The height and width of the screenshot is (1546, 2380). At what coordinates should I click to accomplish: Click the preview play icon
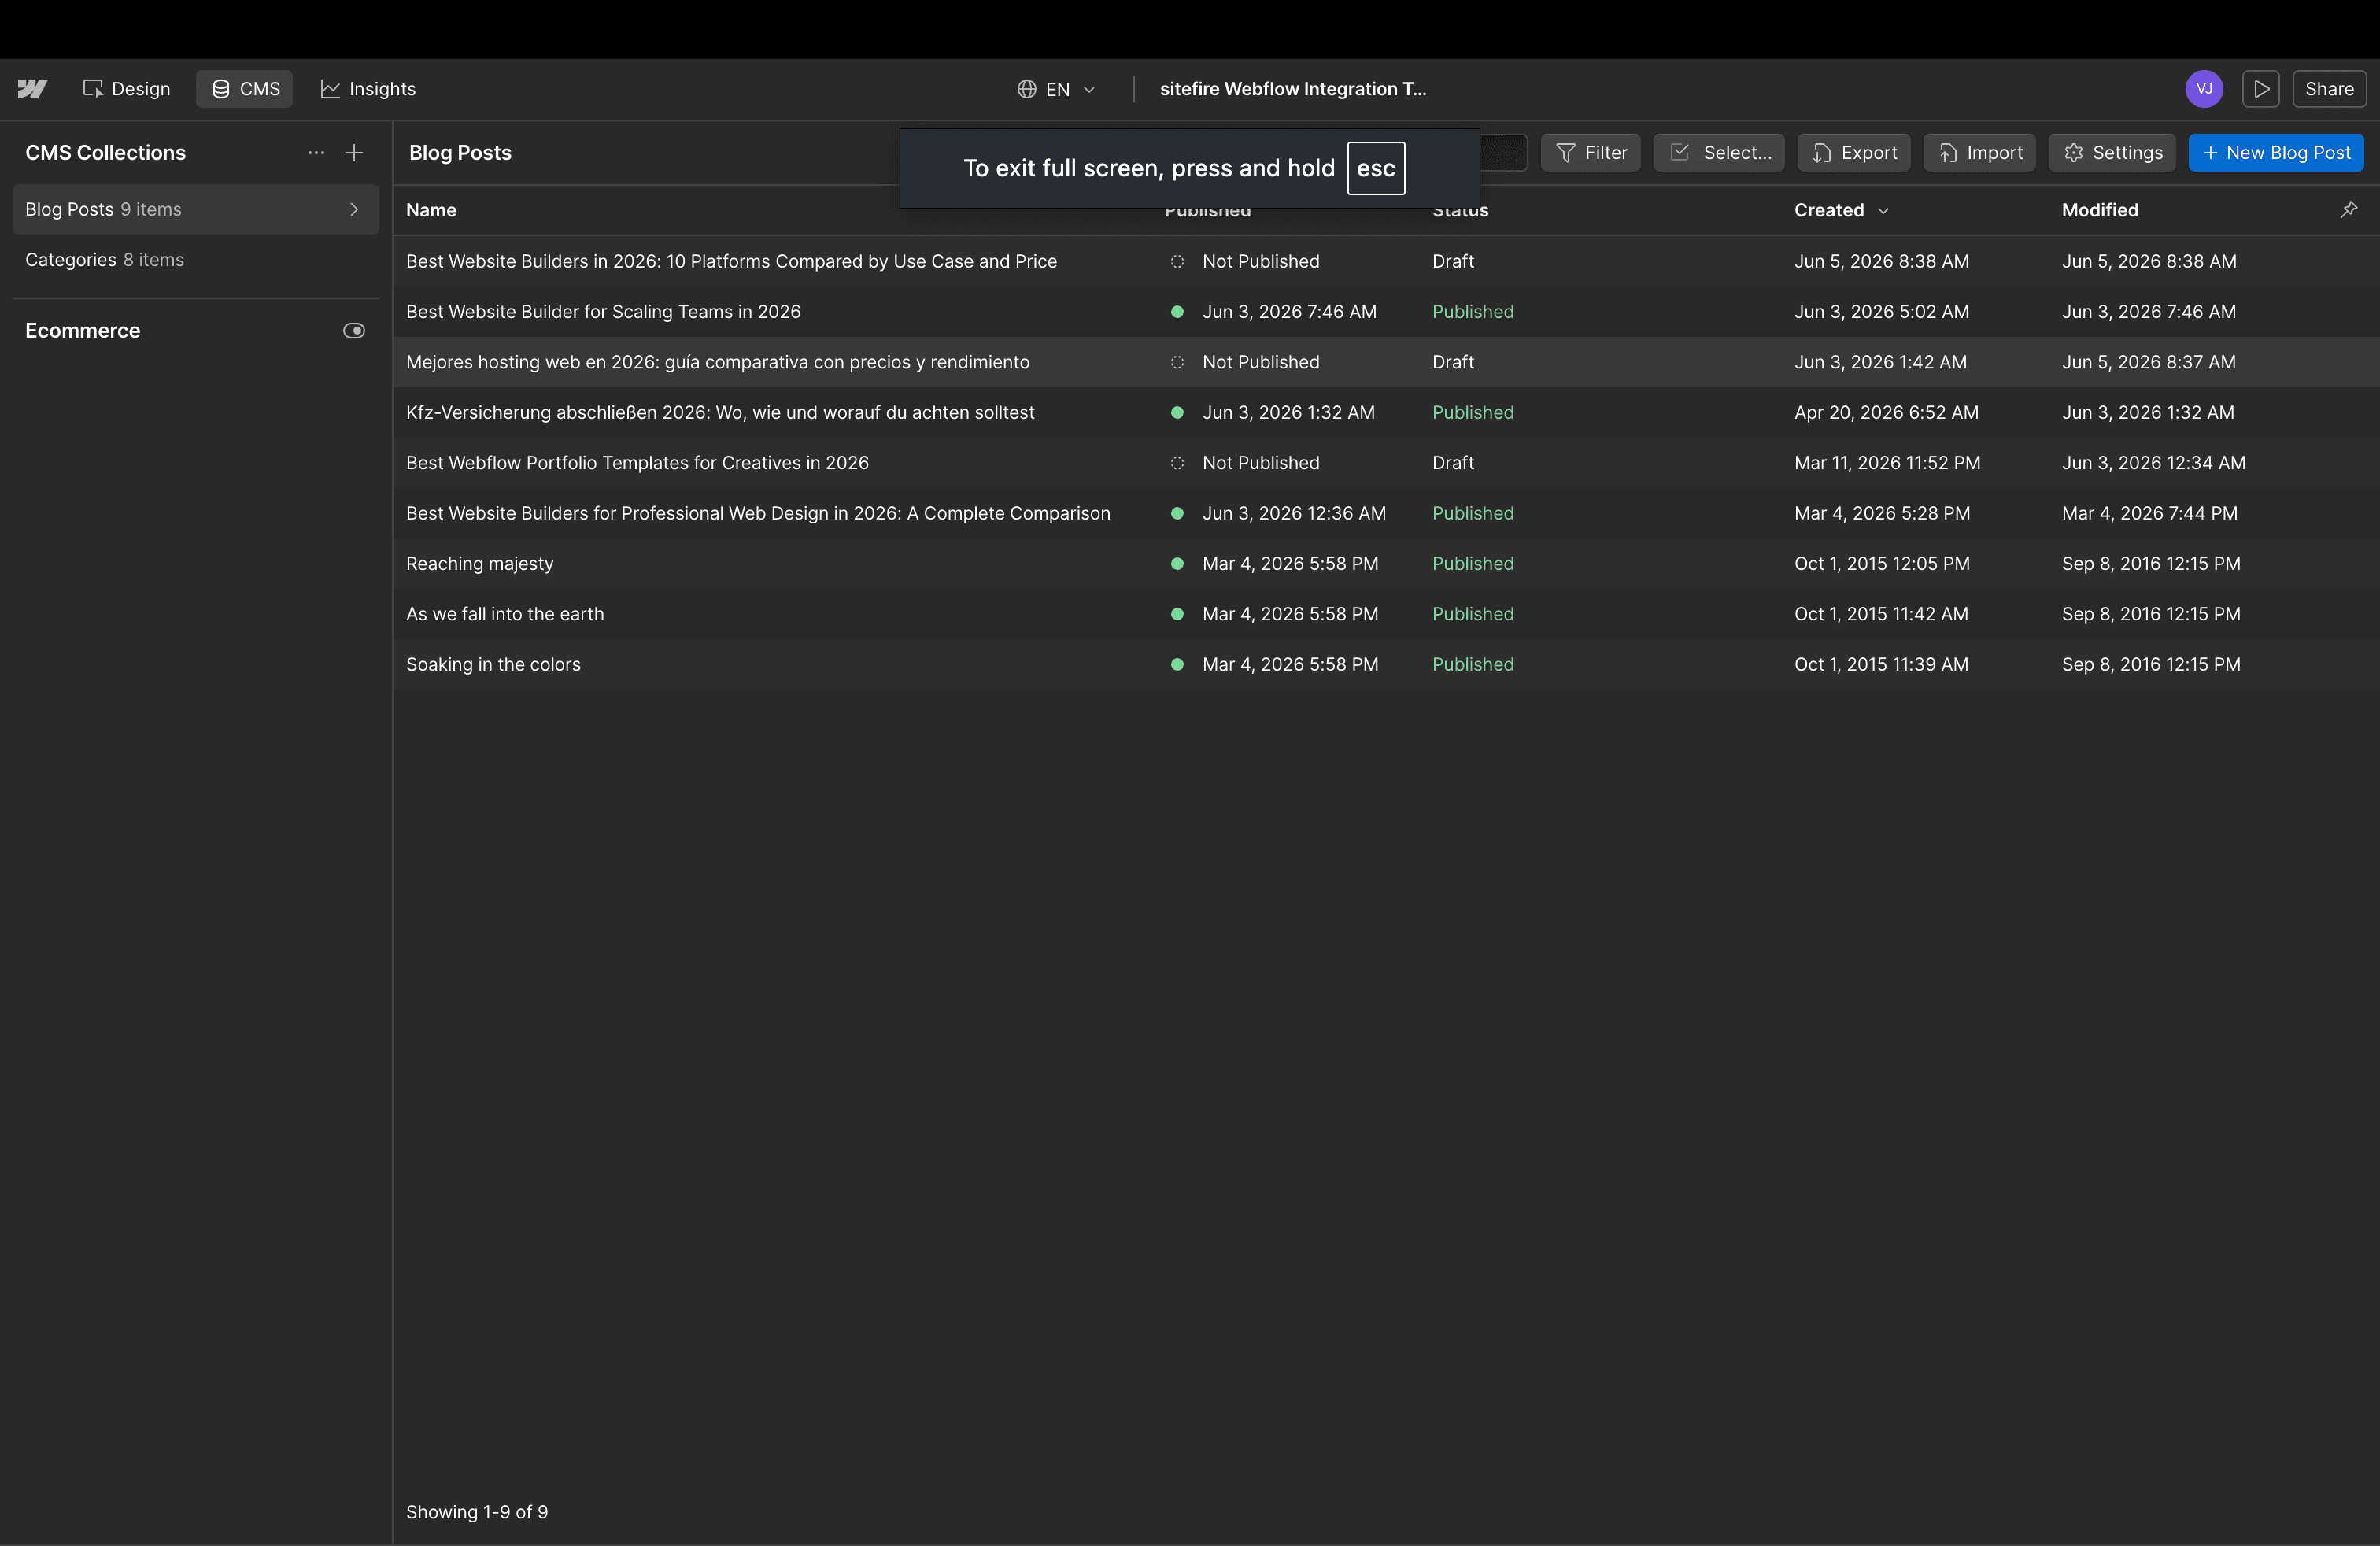pyautogui.click(x=2261, y=89)
